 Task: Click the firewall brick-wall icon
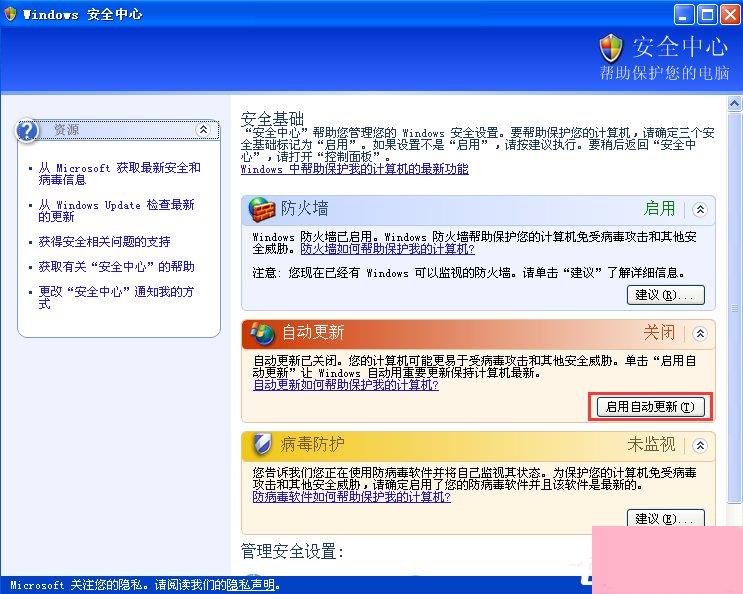(262, 209)
